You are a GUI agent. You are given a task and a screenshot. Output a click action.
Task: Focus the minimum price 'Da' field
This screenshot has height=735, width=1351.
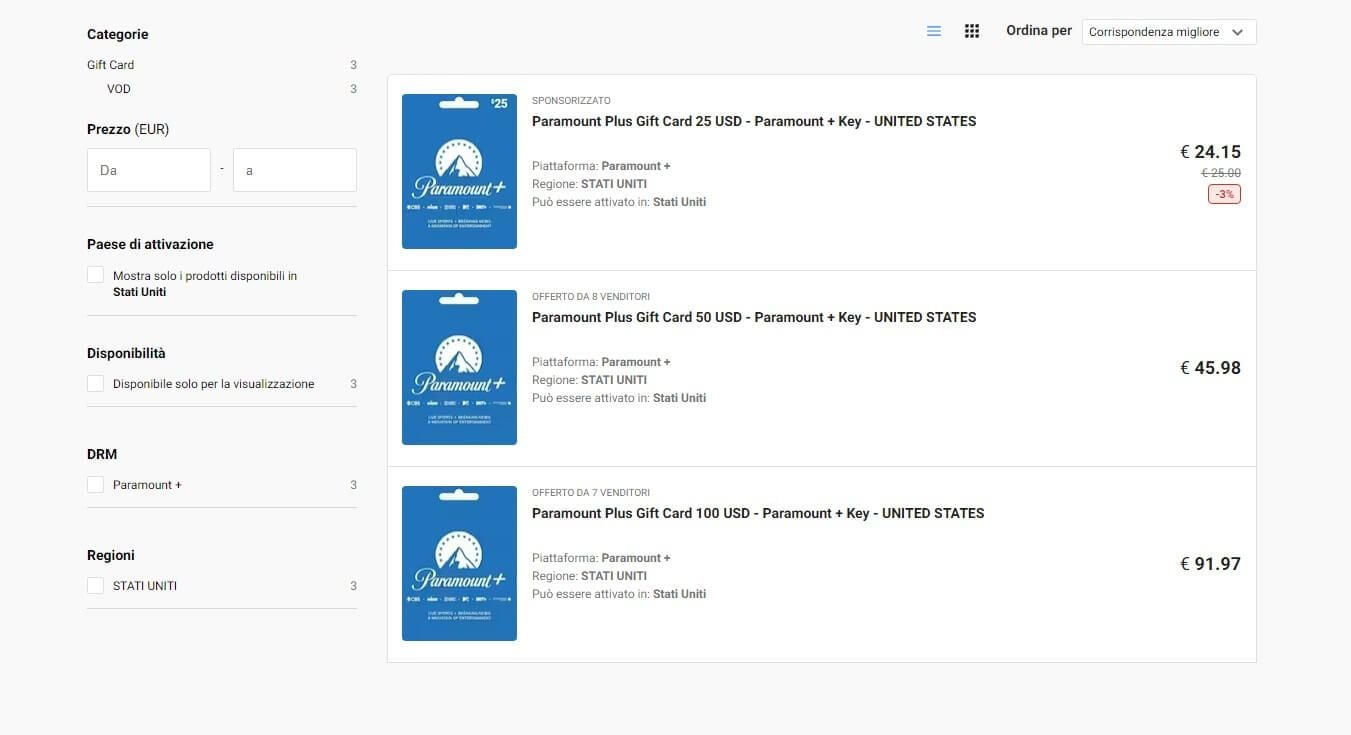[149, 170]
